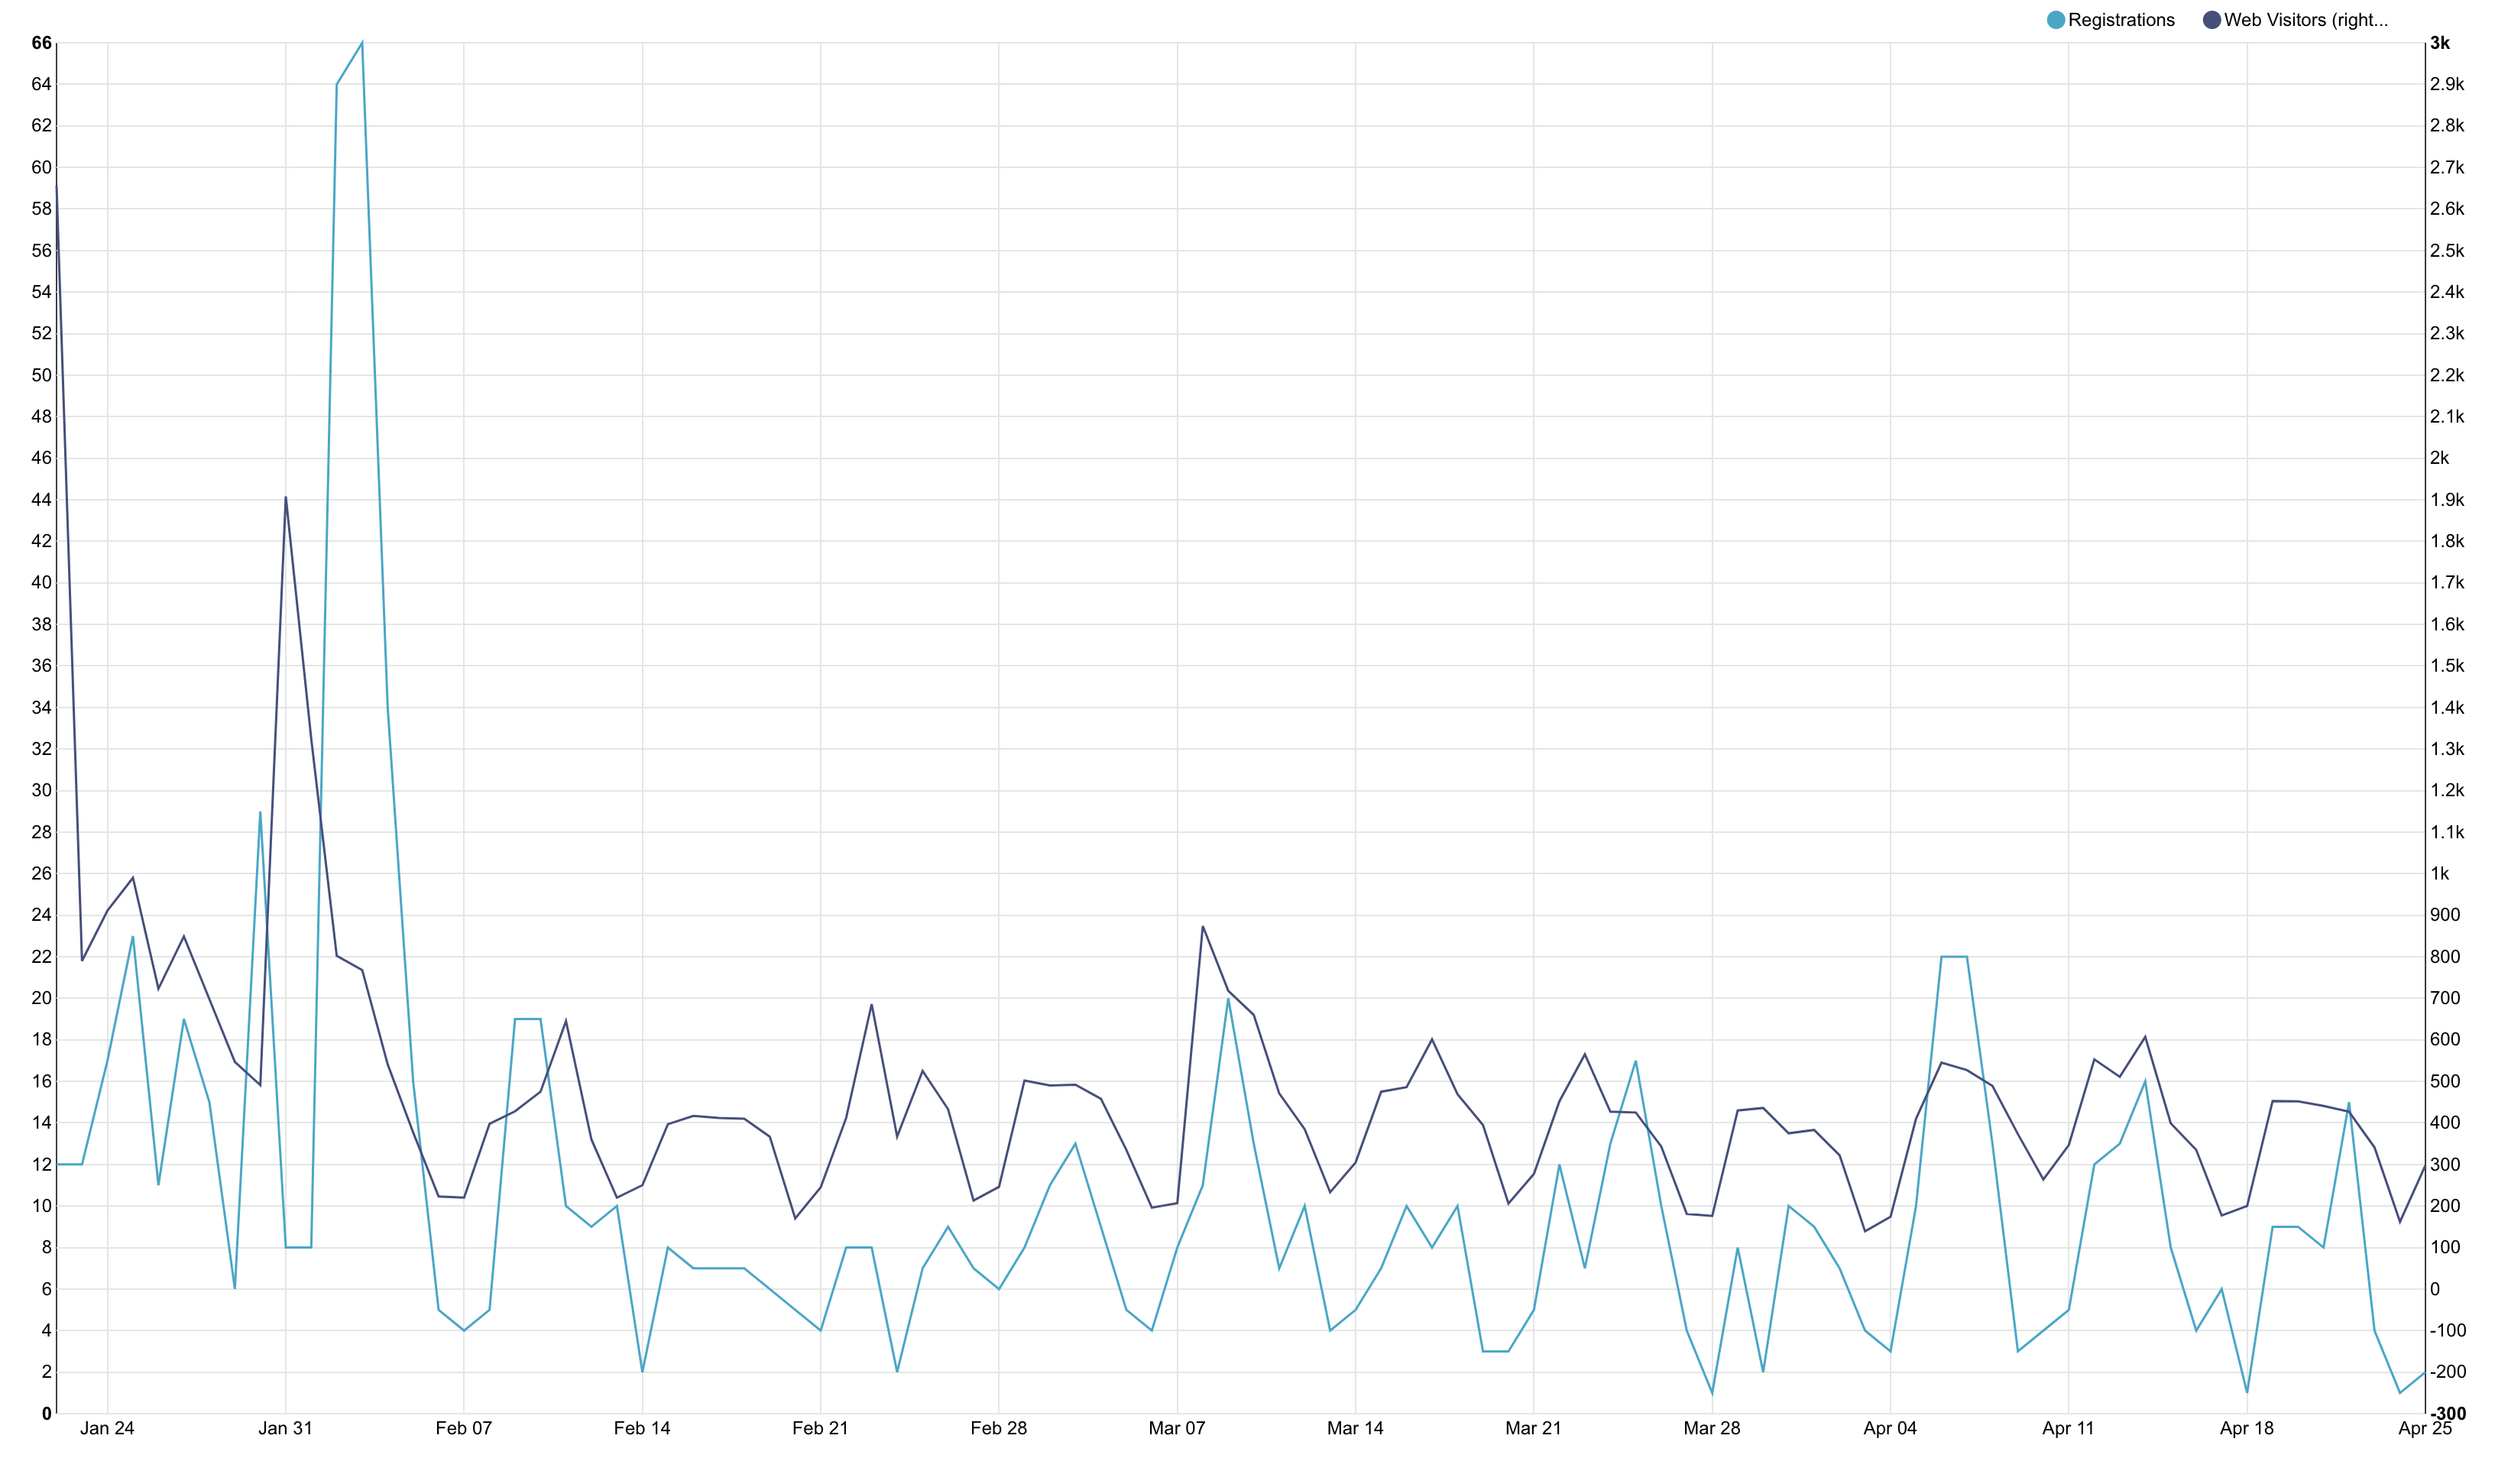
Task: Click the Jan 24 x-axis label
Action: pos(107,1428)
